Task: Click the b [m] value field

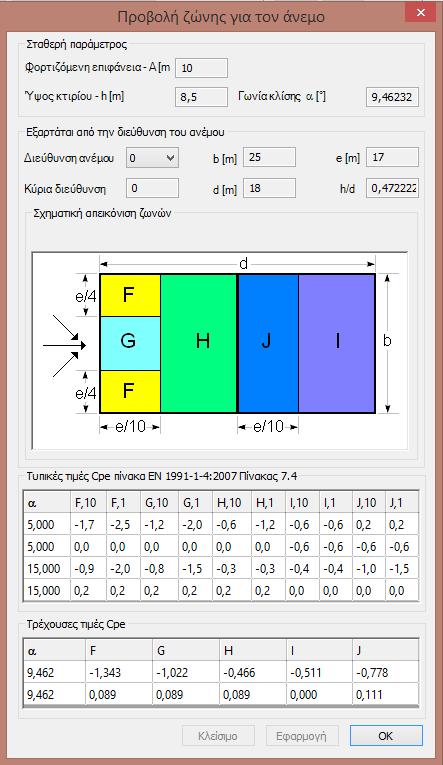Action: coord(269,158)
